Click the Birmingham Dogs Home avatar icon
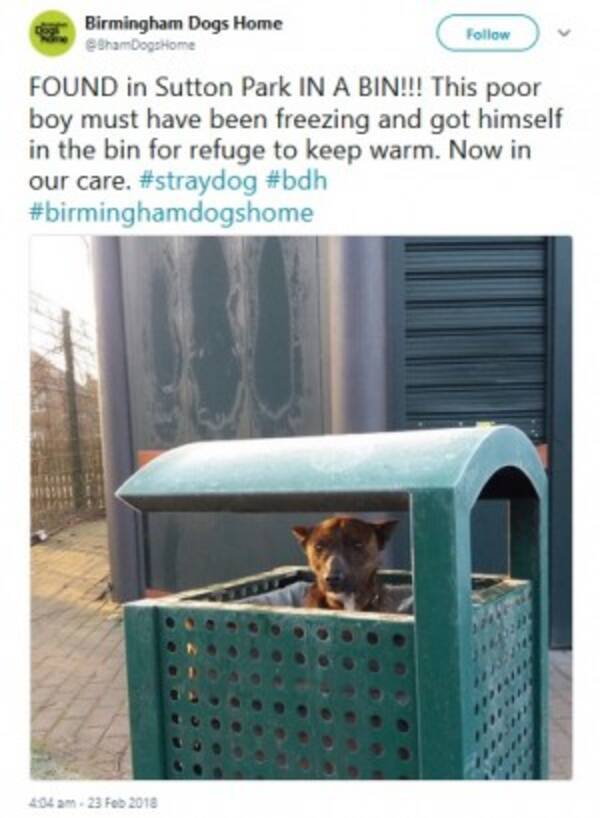Viewport: 600px width, 818px height. (52, 33)
